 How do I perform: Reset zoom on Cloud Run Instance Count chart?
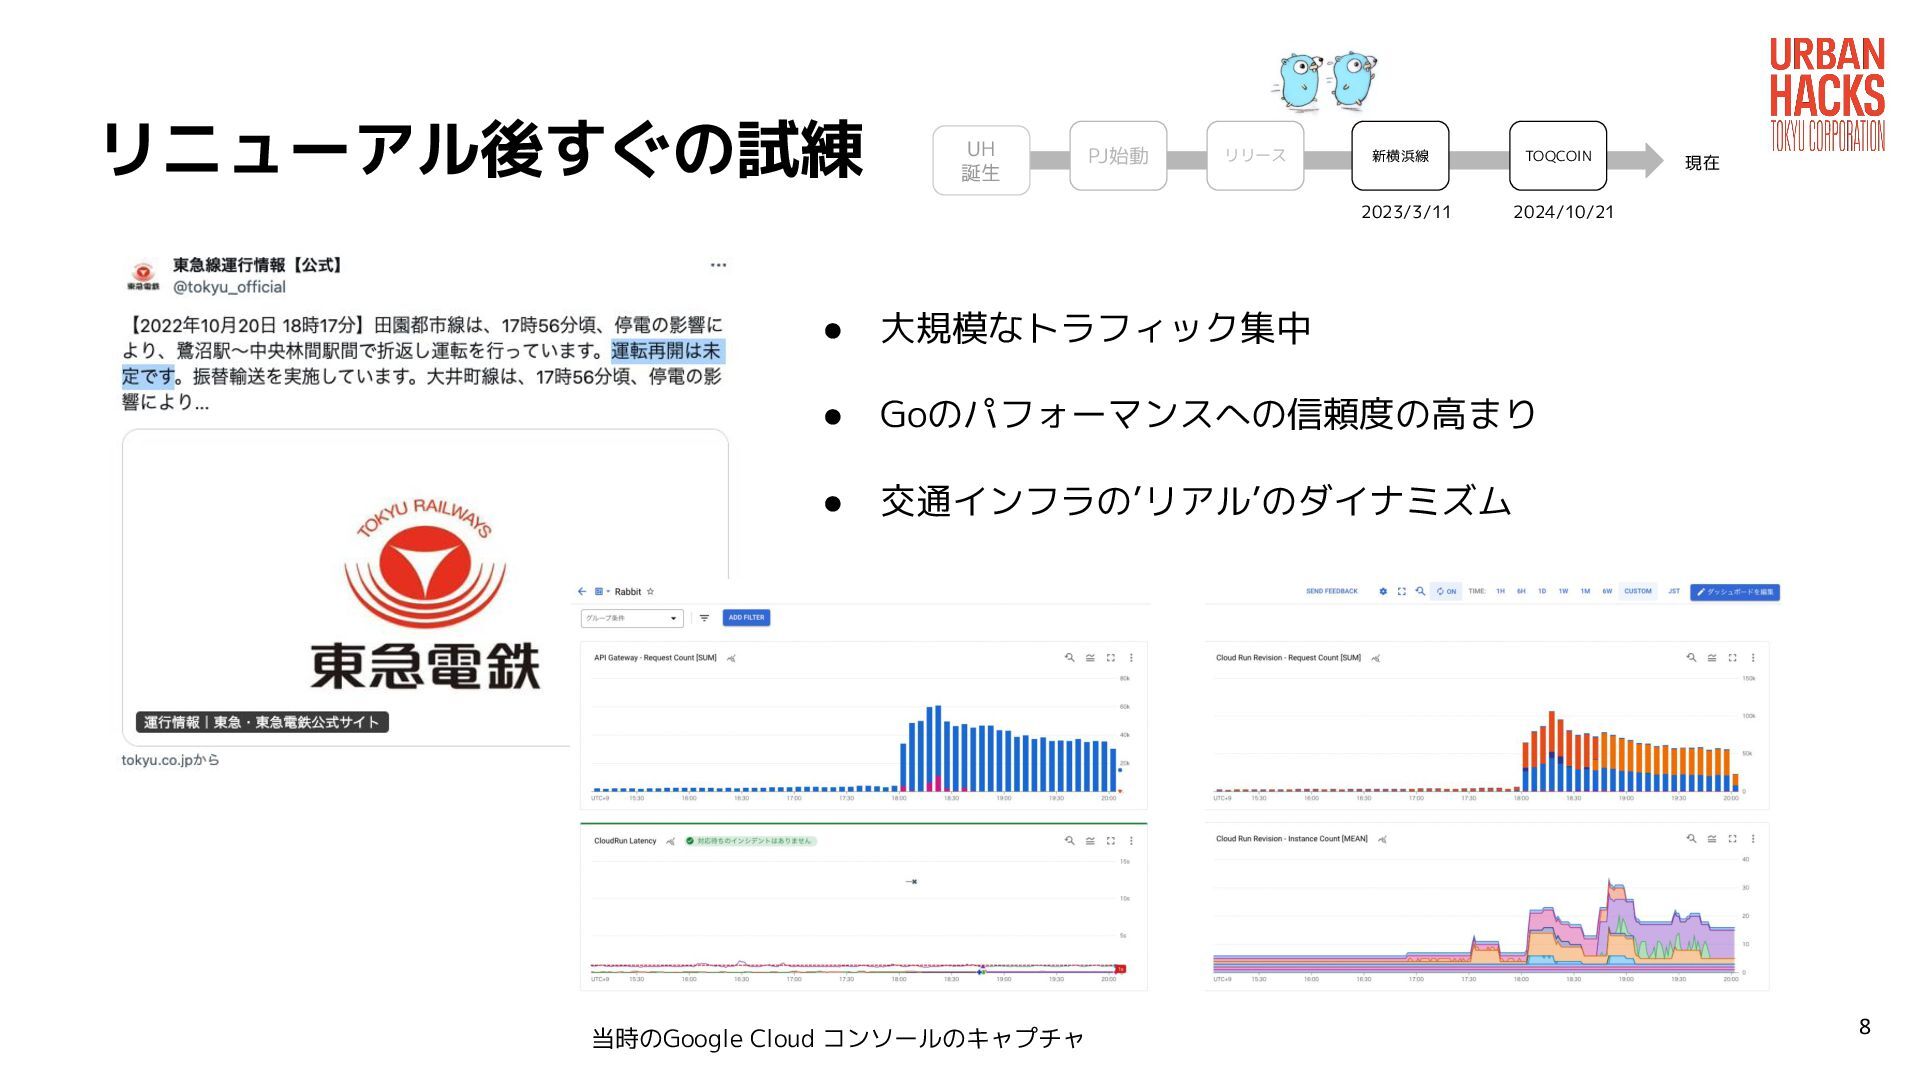(x=1691, y=839)
